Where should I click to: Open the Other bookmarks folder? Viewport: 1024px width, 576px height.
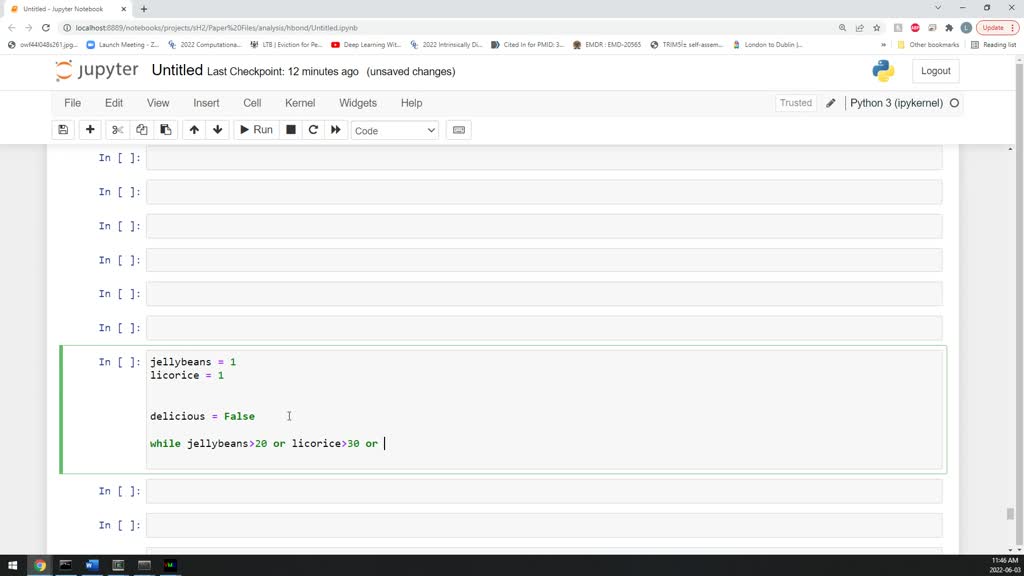935,44
